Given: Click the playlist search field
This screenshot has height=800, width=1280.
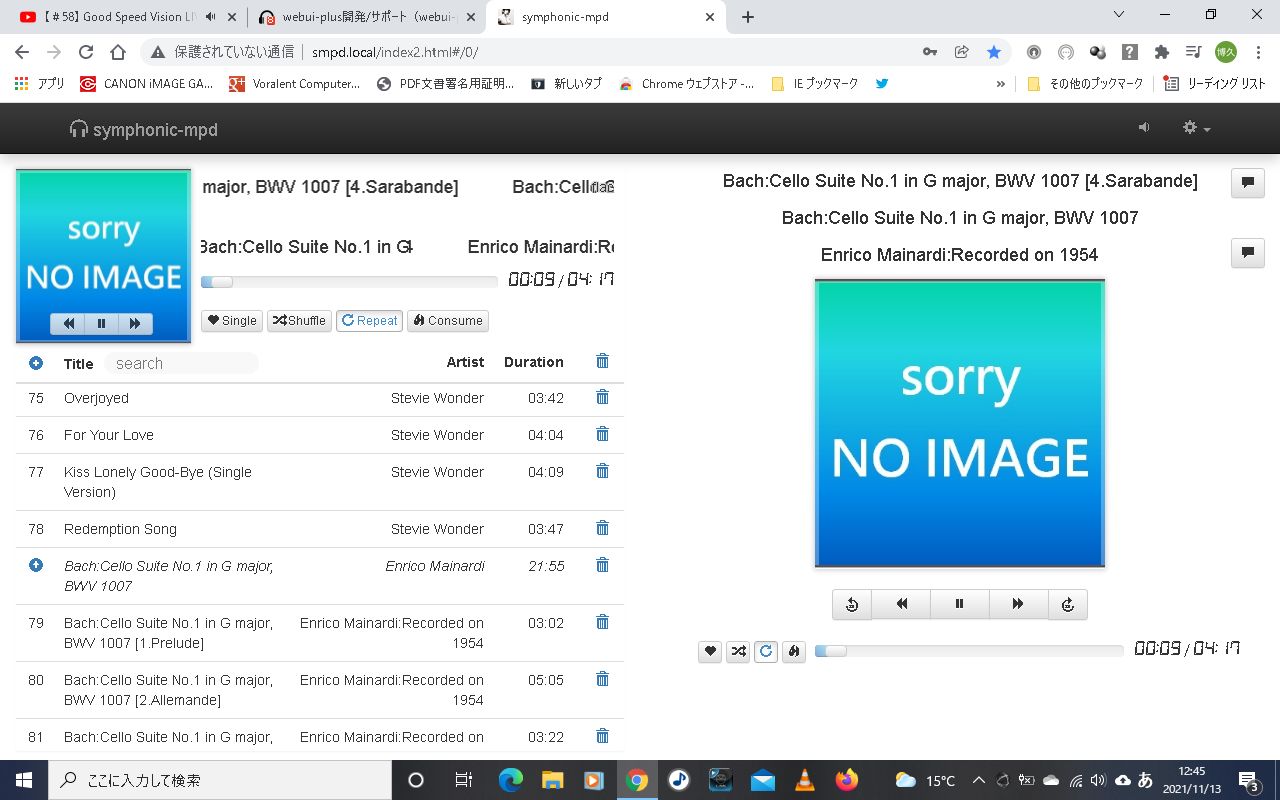Looking at the screenshot, I should [181, 363].
